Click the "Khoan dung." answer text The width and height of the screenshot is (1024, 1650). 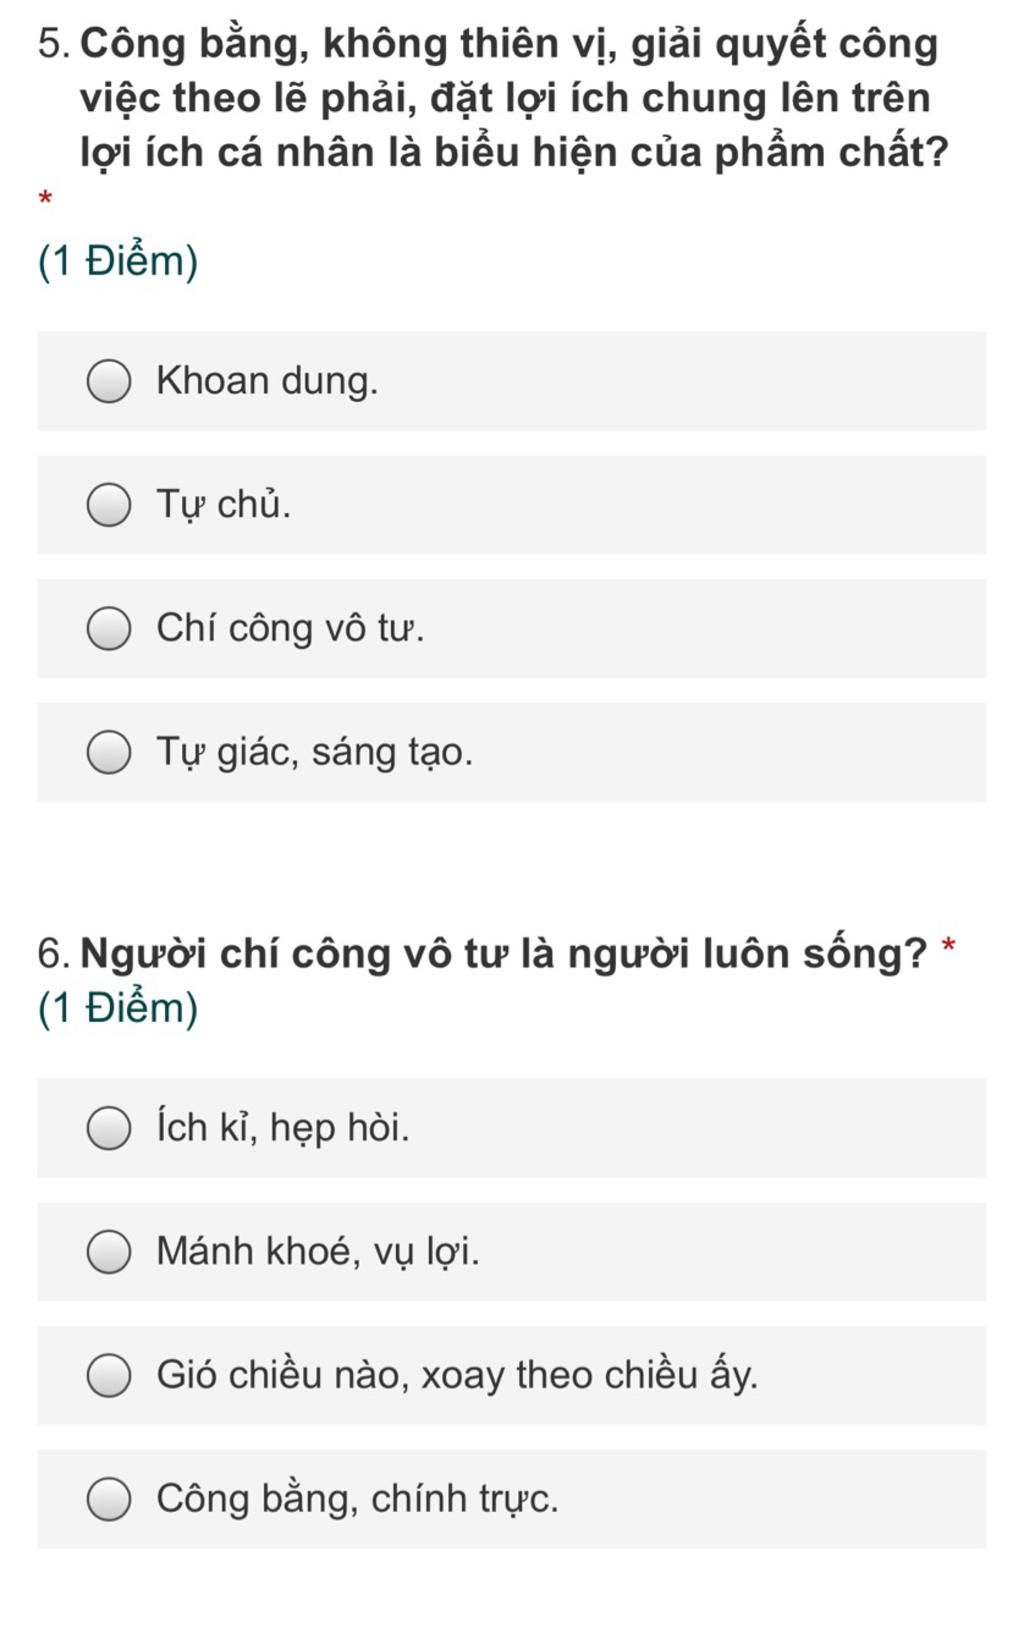click(x=267, y=381)
